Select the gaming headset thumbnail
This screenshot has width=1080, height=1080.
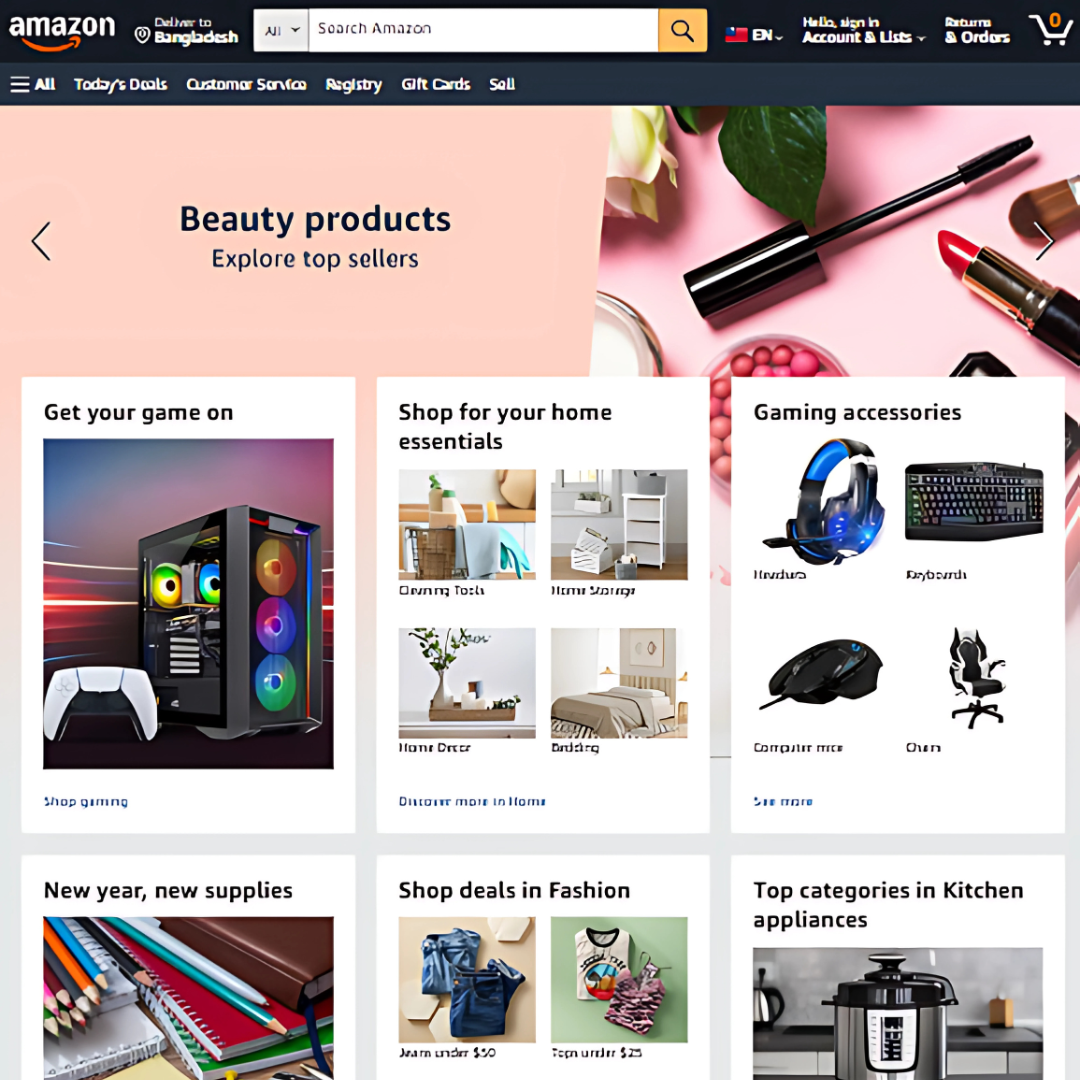(822, 501)
